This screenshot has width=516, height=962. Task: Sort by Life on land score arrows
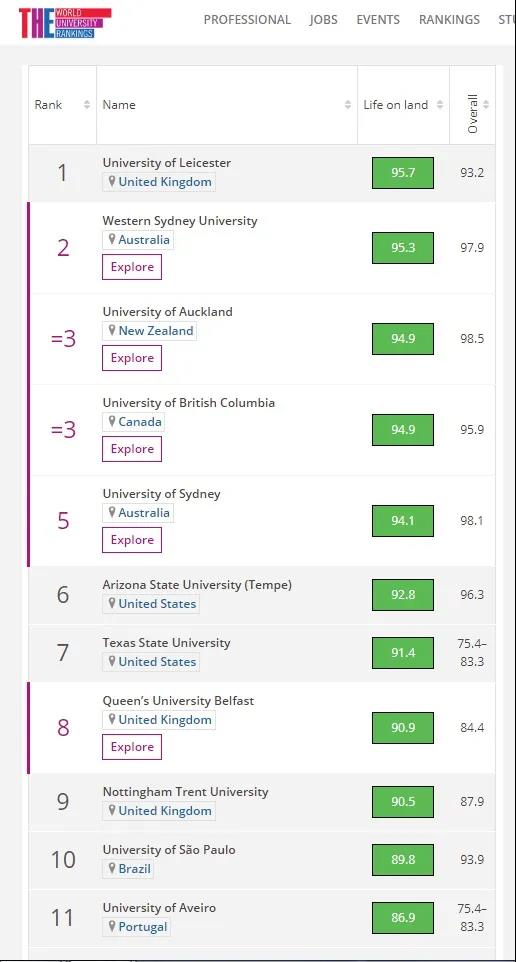point(439,105)
